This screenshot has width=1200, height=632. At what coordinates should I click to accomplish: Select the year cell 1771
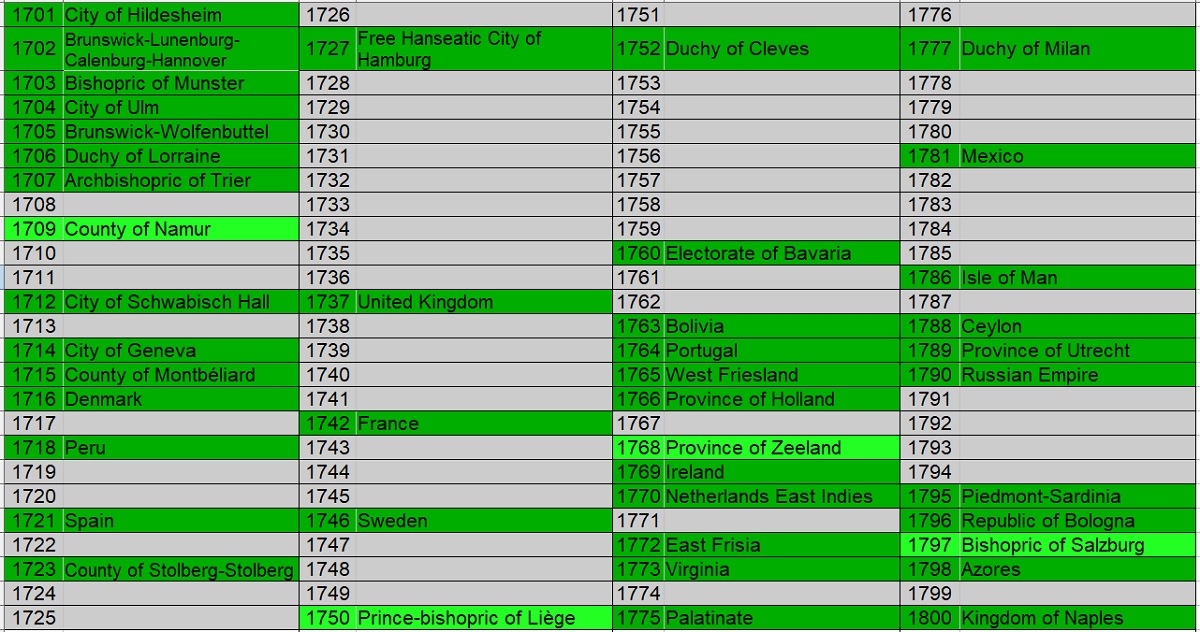coord(638,521)
